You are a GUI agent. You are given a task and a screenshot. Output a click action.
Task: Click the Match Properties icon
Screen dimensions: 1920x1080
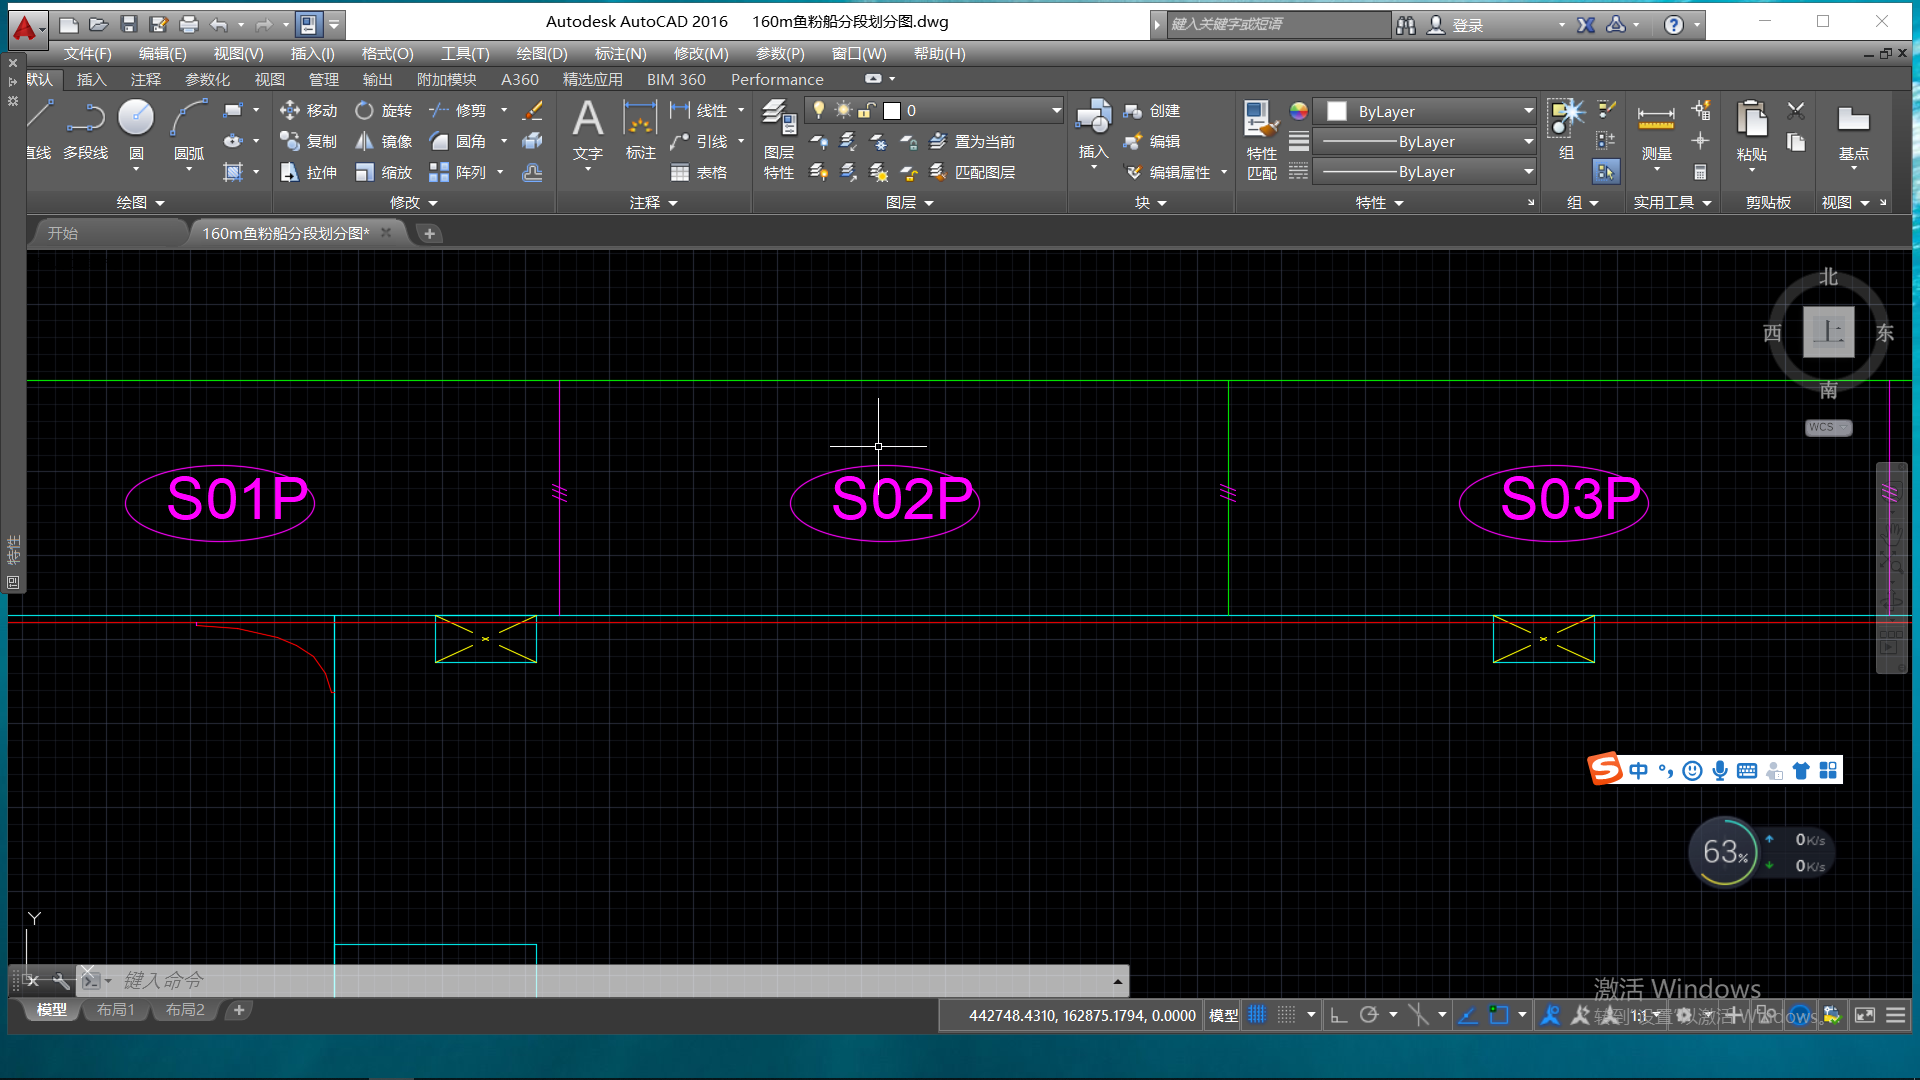point(1261,119)
